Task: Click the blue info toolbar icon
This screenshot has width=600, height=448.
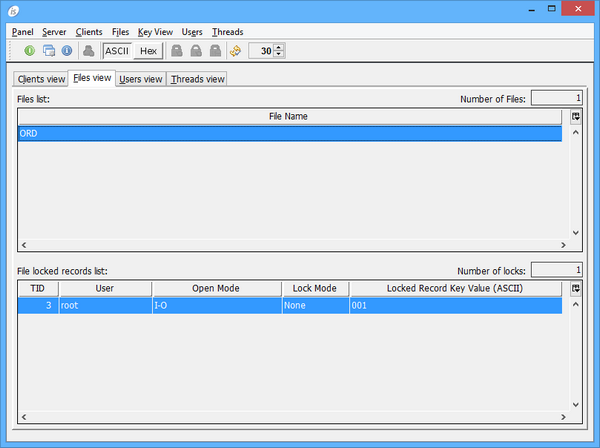Action: [x=67, y=50]
